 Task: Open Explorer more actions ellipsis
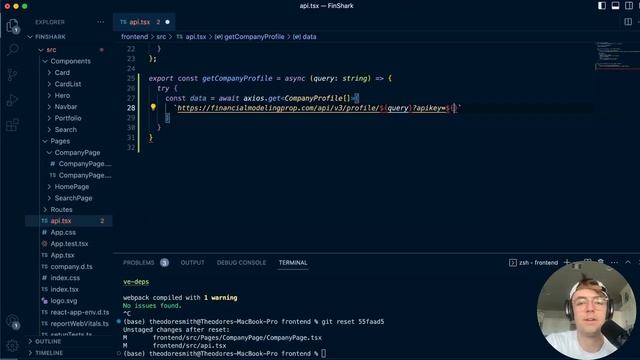[x=100, y=22]
